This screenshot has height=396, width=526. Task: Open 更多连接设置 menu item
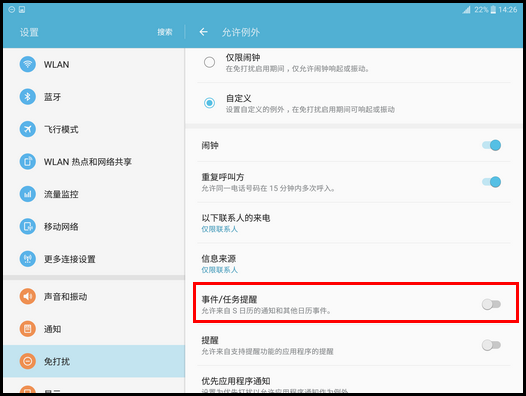point(94,259)
